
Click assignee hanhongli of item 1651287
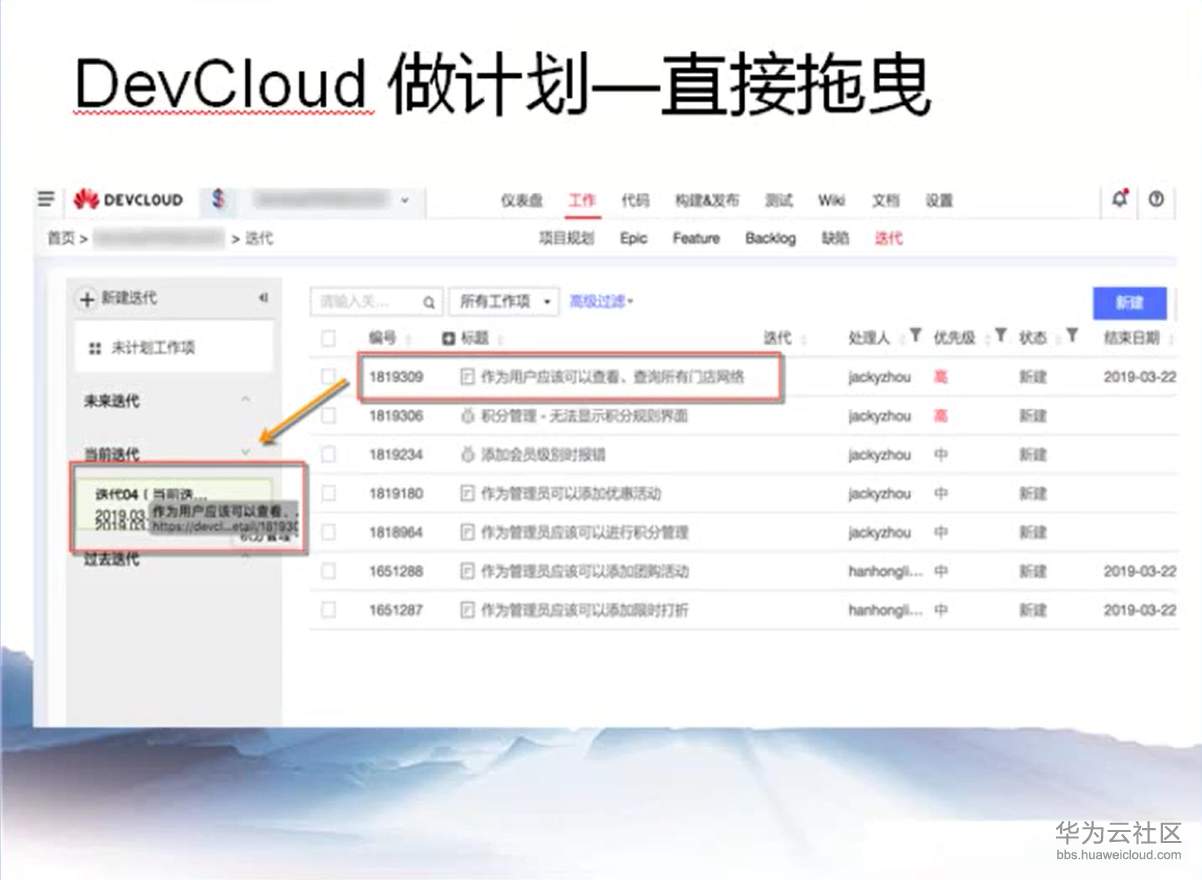(x=886, y=610)
